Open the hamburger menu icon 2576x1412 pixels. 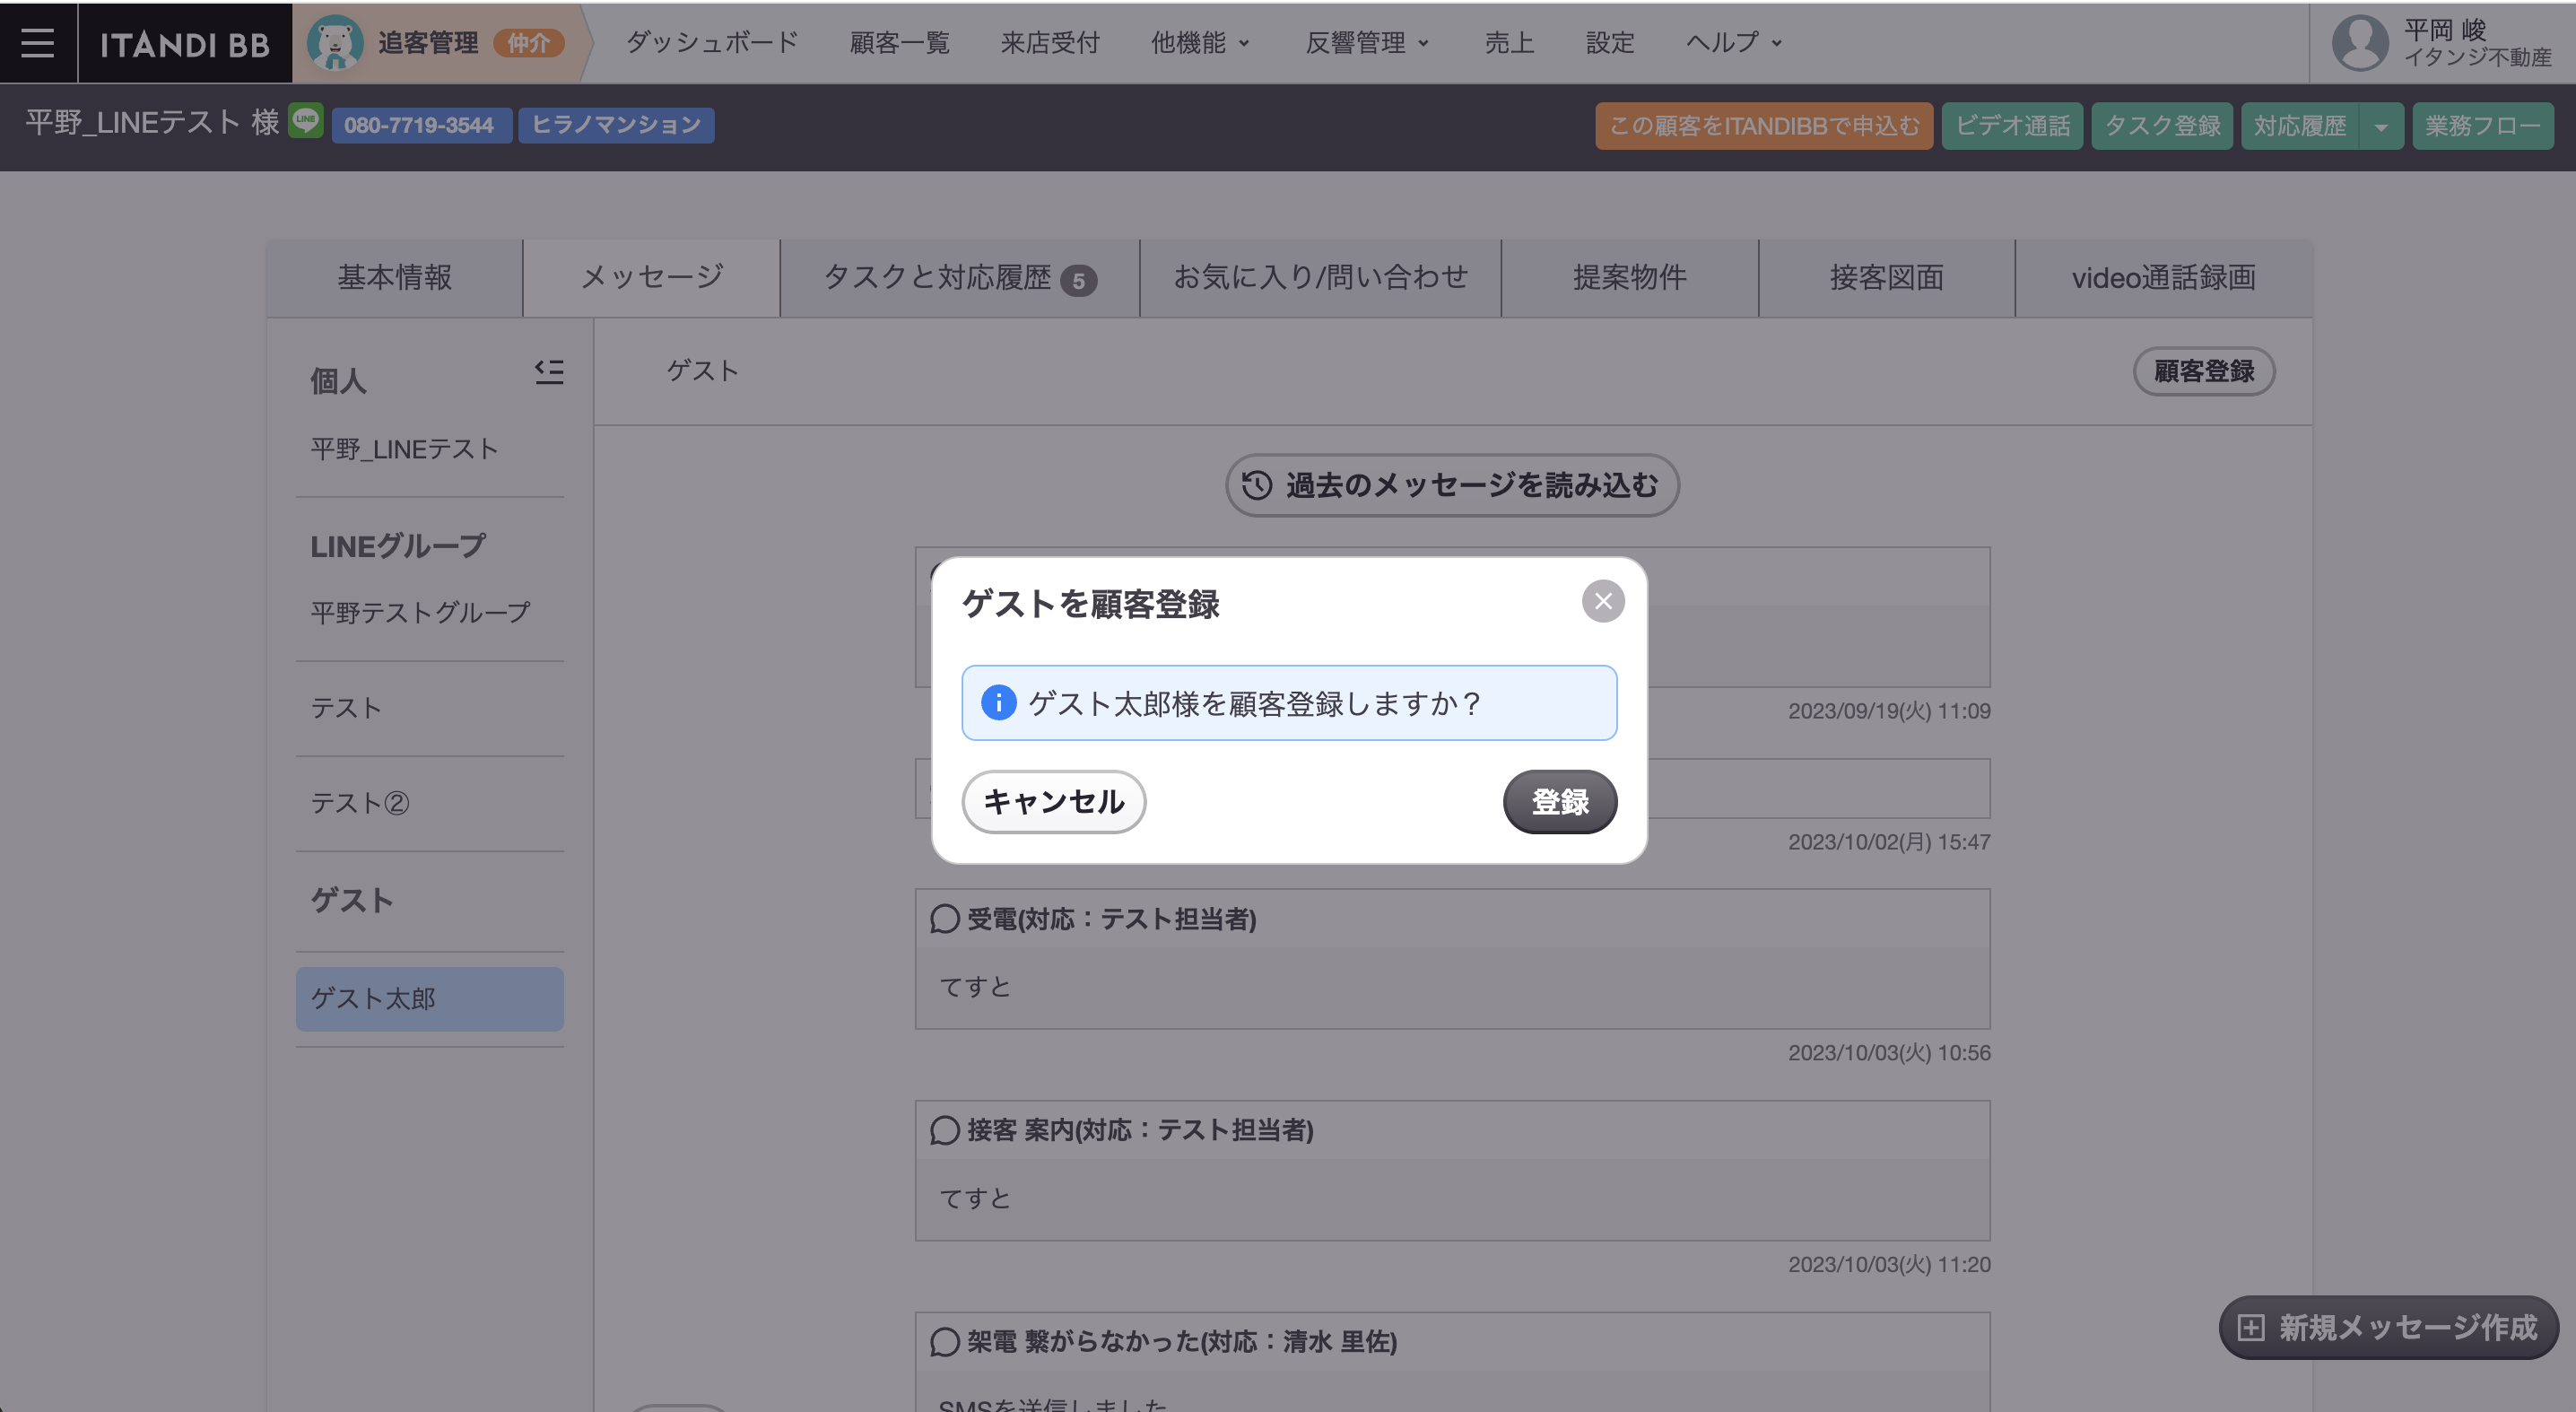38,43
